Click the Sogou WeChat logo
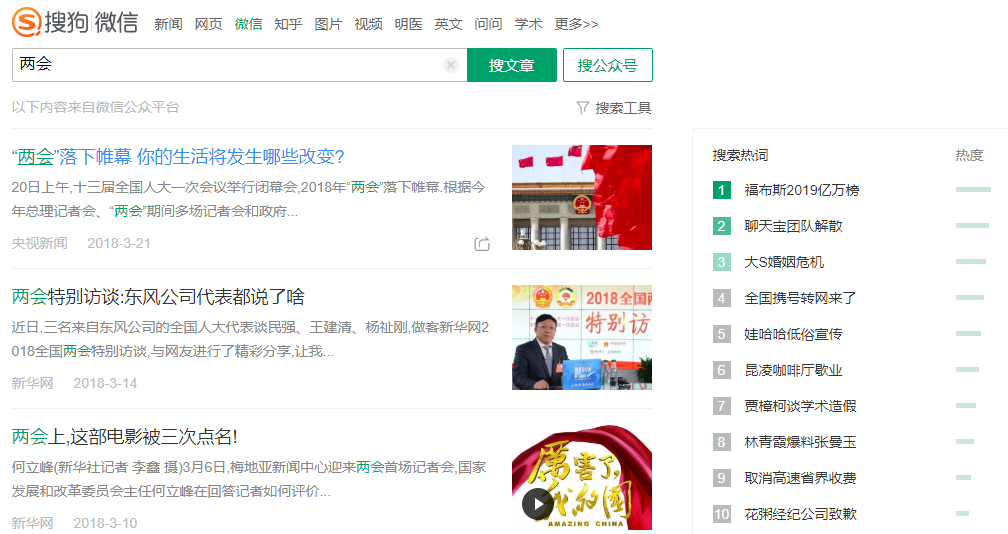This screenshot has height=534, width=1008. click(x=75, y=22)
